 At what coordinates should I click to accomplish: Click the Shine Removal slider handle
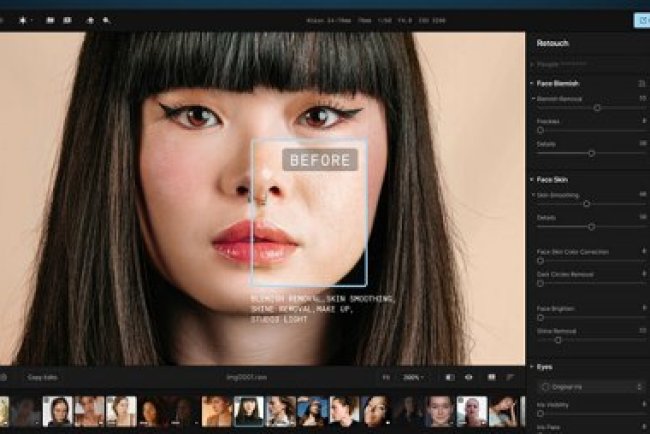tap(558, 340)
